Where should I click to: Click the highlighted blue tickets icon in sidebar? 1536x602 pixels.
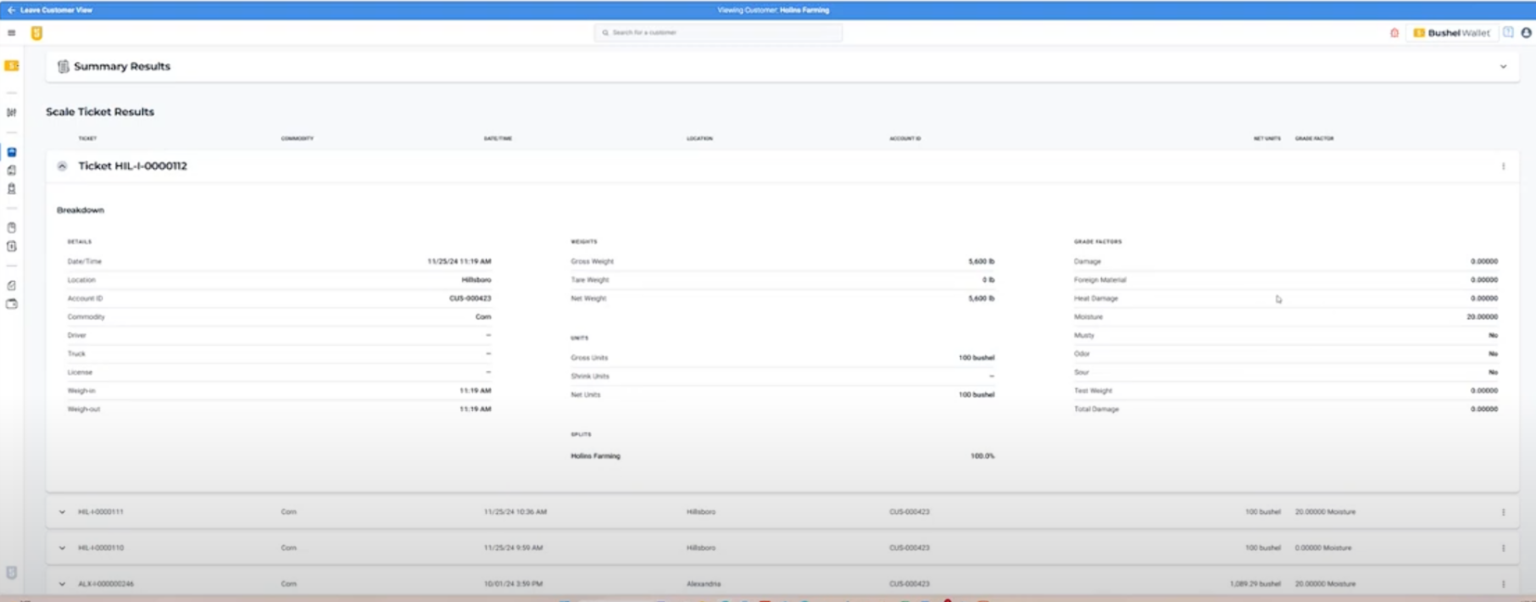pos(11,152)
